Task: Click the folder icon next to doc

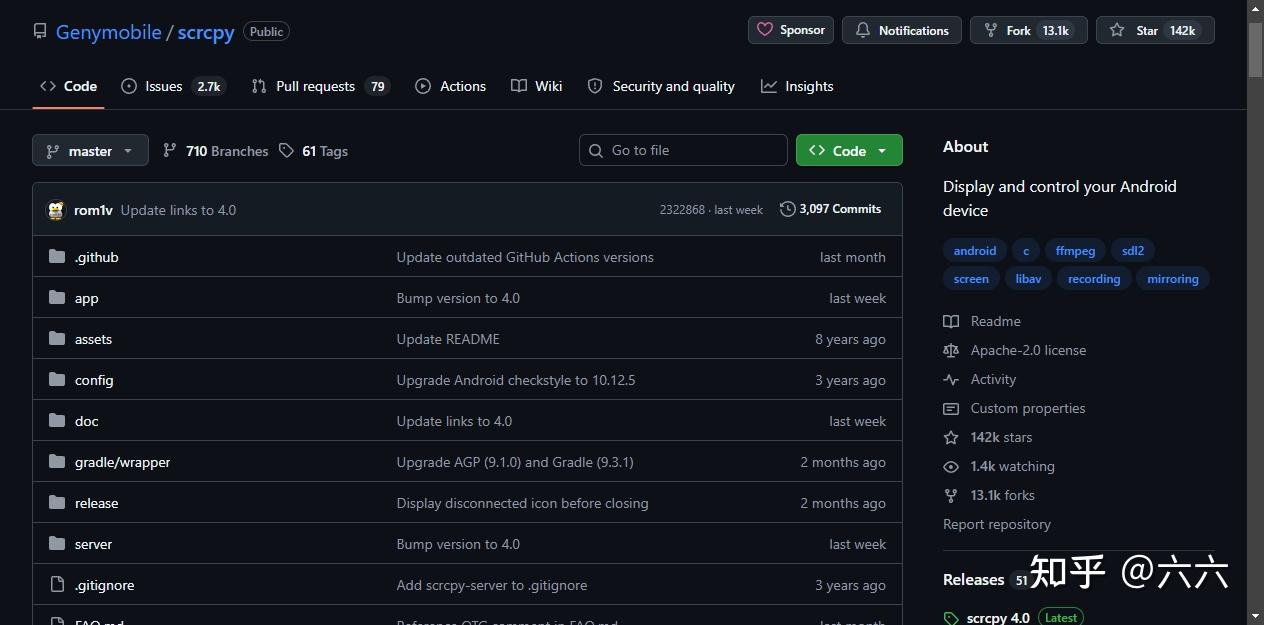Action: 57,421
